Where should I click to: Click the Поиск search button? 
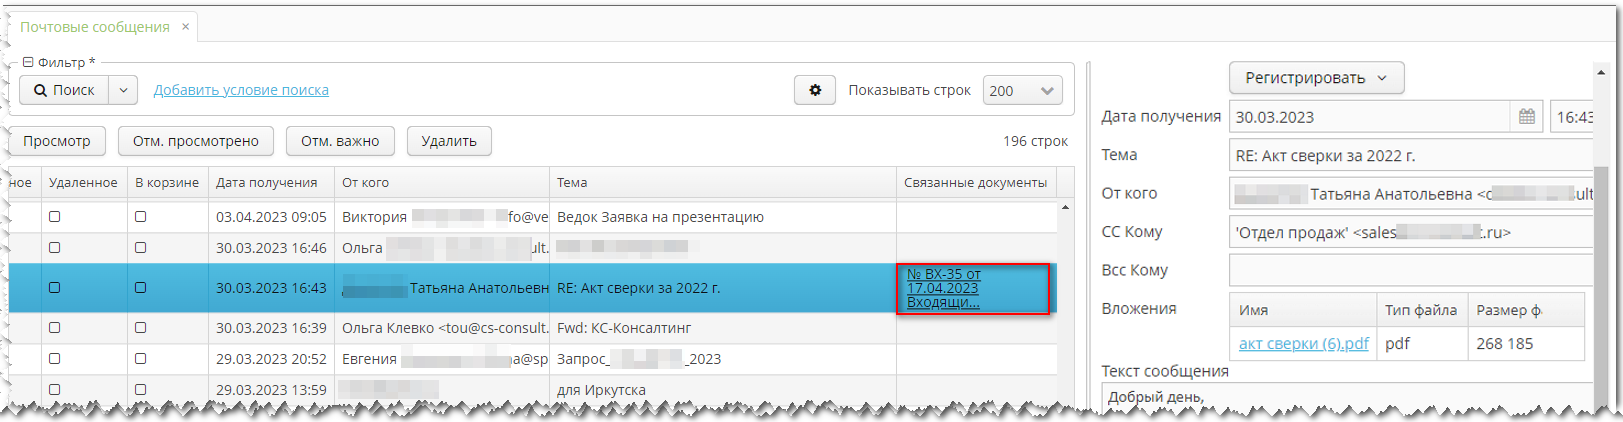coord(64,90)
